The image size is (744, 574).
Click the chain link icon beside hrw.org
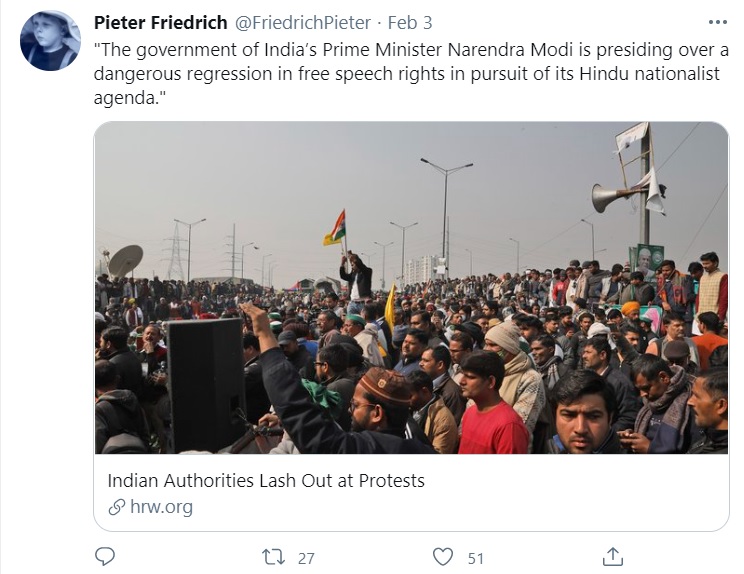tap(117, 507)
